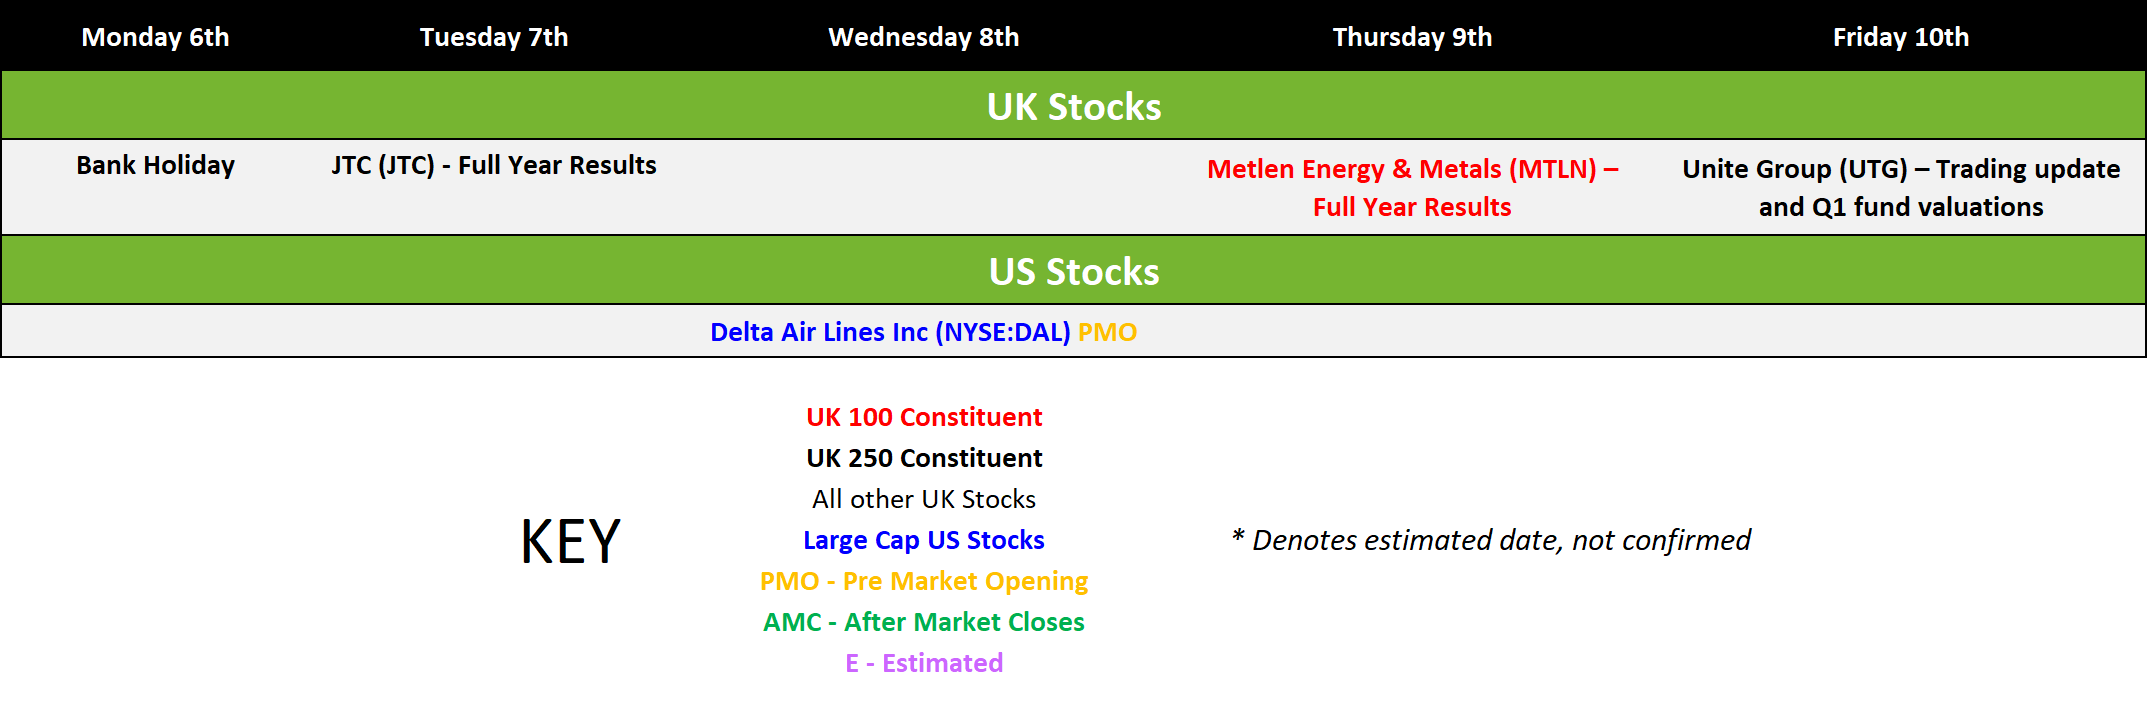Screen dimensions: 2147x720
Task: Click the large KEY heading
Action: coord(570,542)
